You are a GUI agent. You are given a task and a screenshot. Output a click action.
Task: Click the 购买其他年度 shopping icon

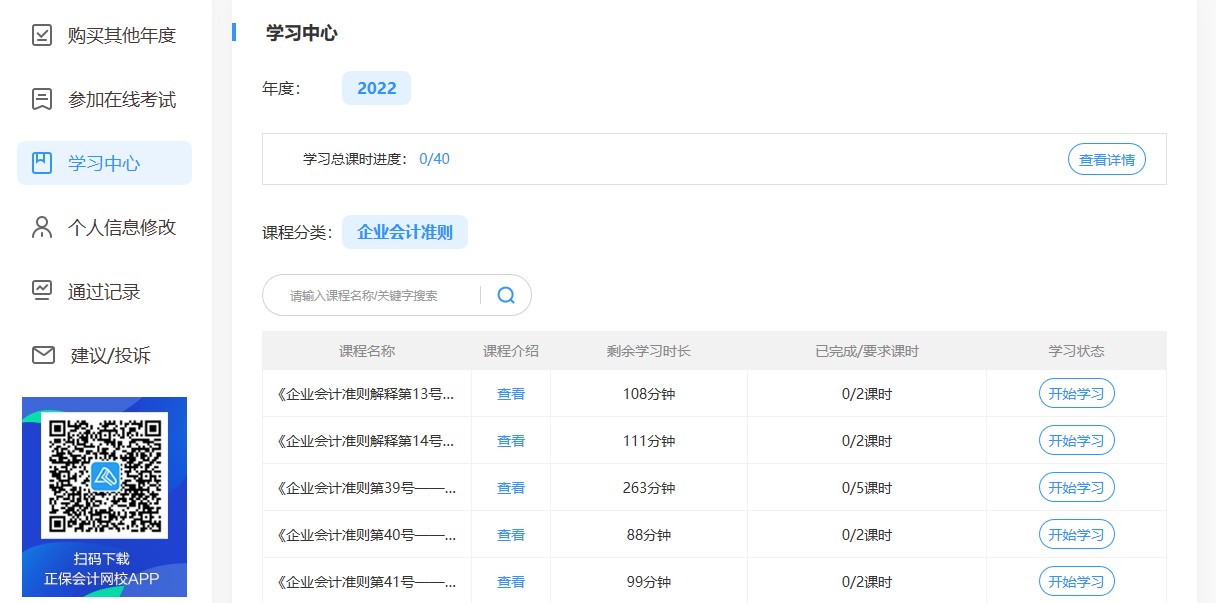pyautogui.click(x=41, y=35)
